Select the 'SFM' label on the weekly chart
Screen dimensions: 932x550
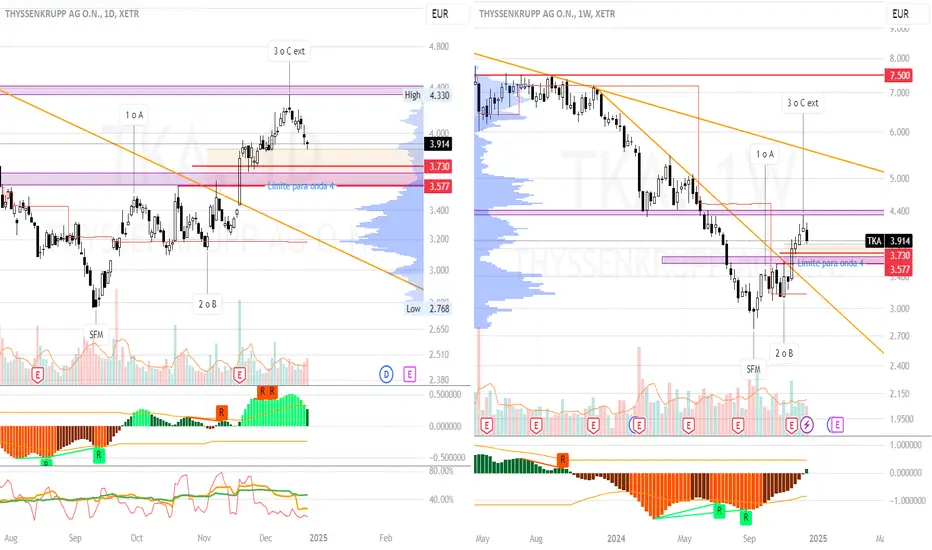click(753, 369)
